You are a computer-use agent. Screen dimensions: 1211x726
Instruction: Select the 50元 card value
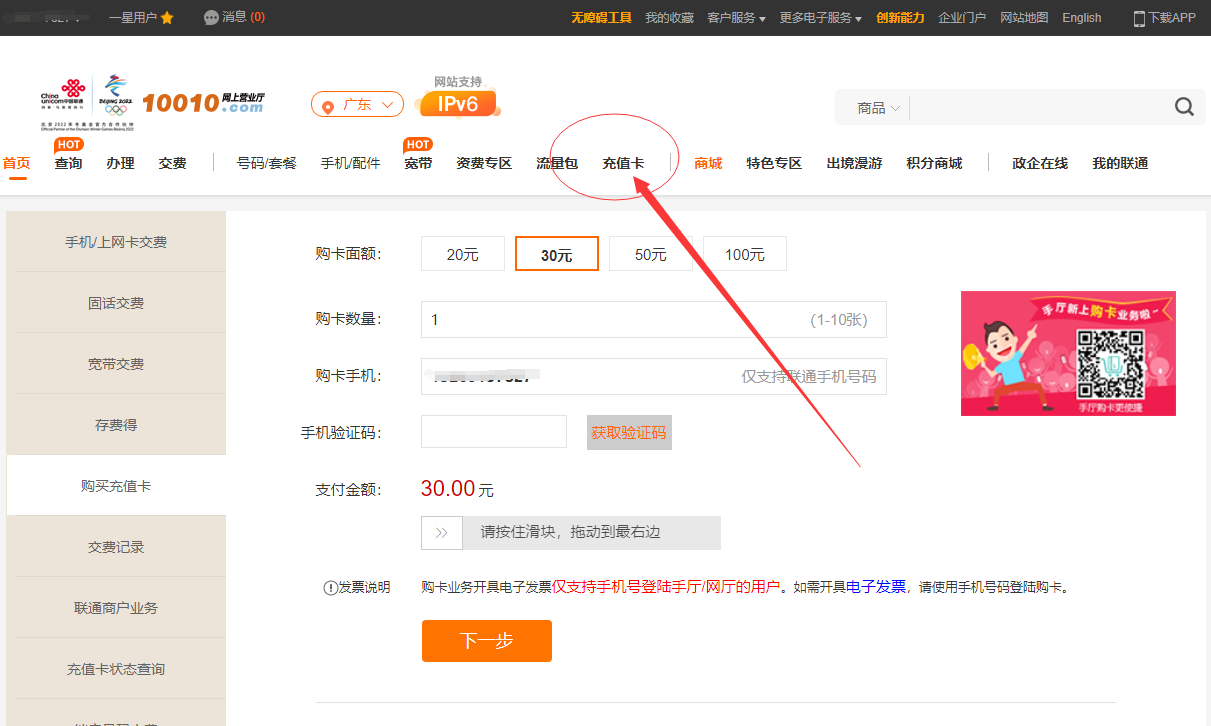(x=651, y=254)
